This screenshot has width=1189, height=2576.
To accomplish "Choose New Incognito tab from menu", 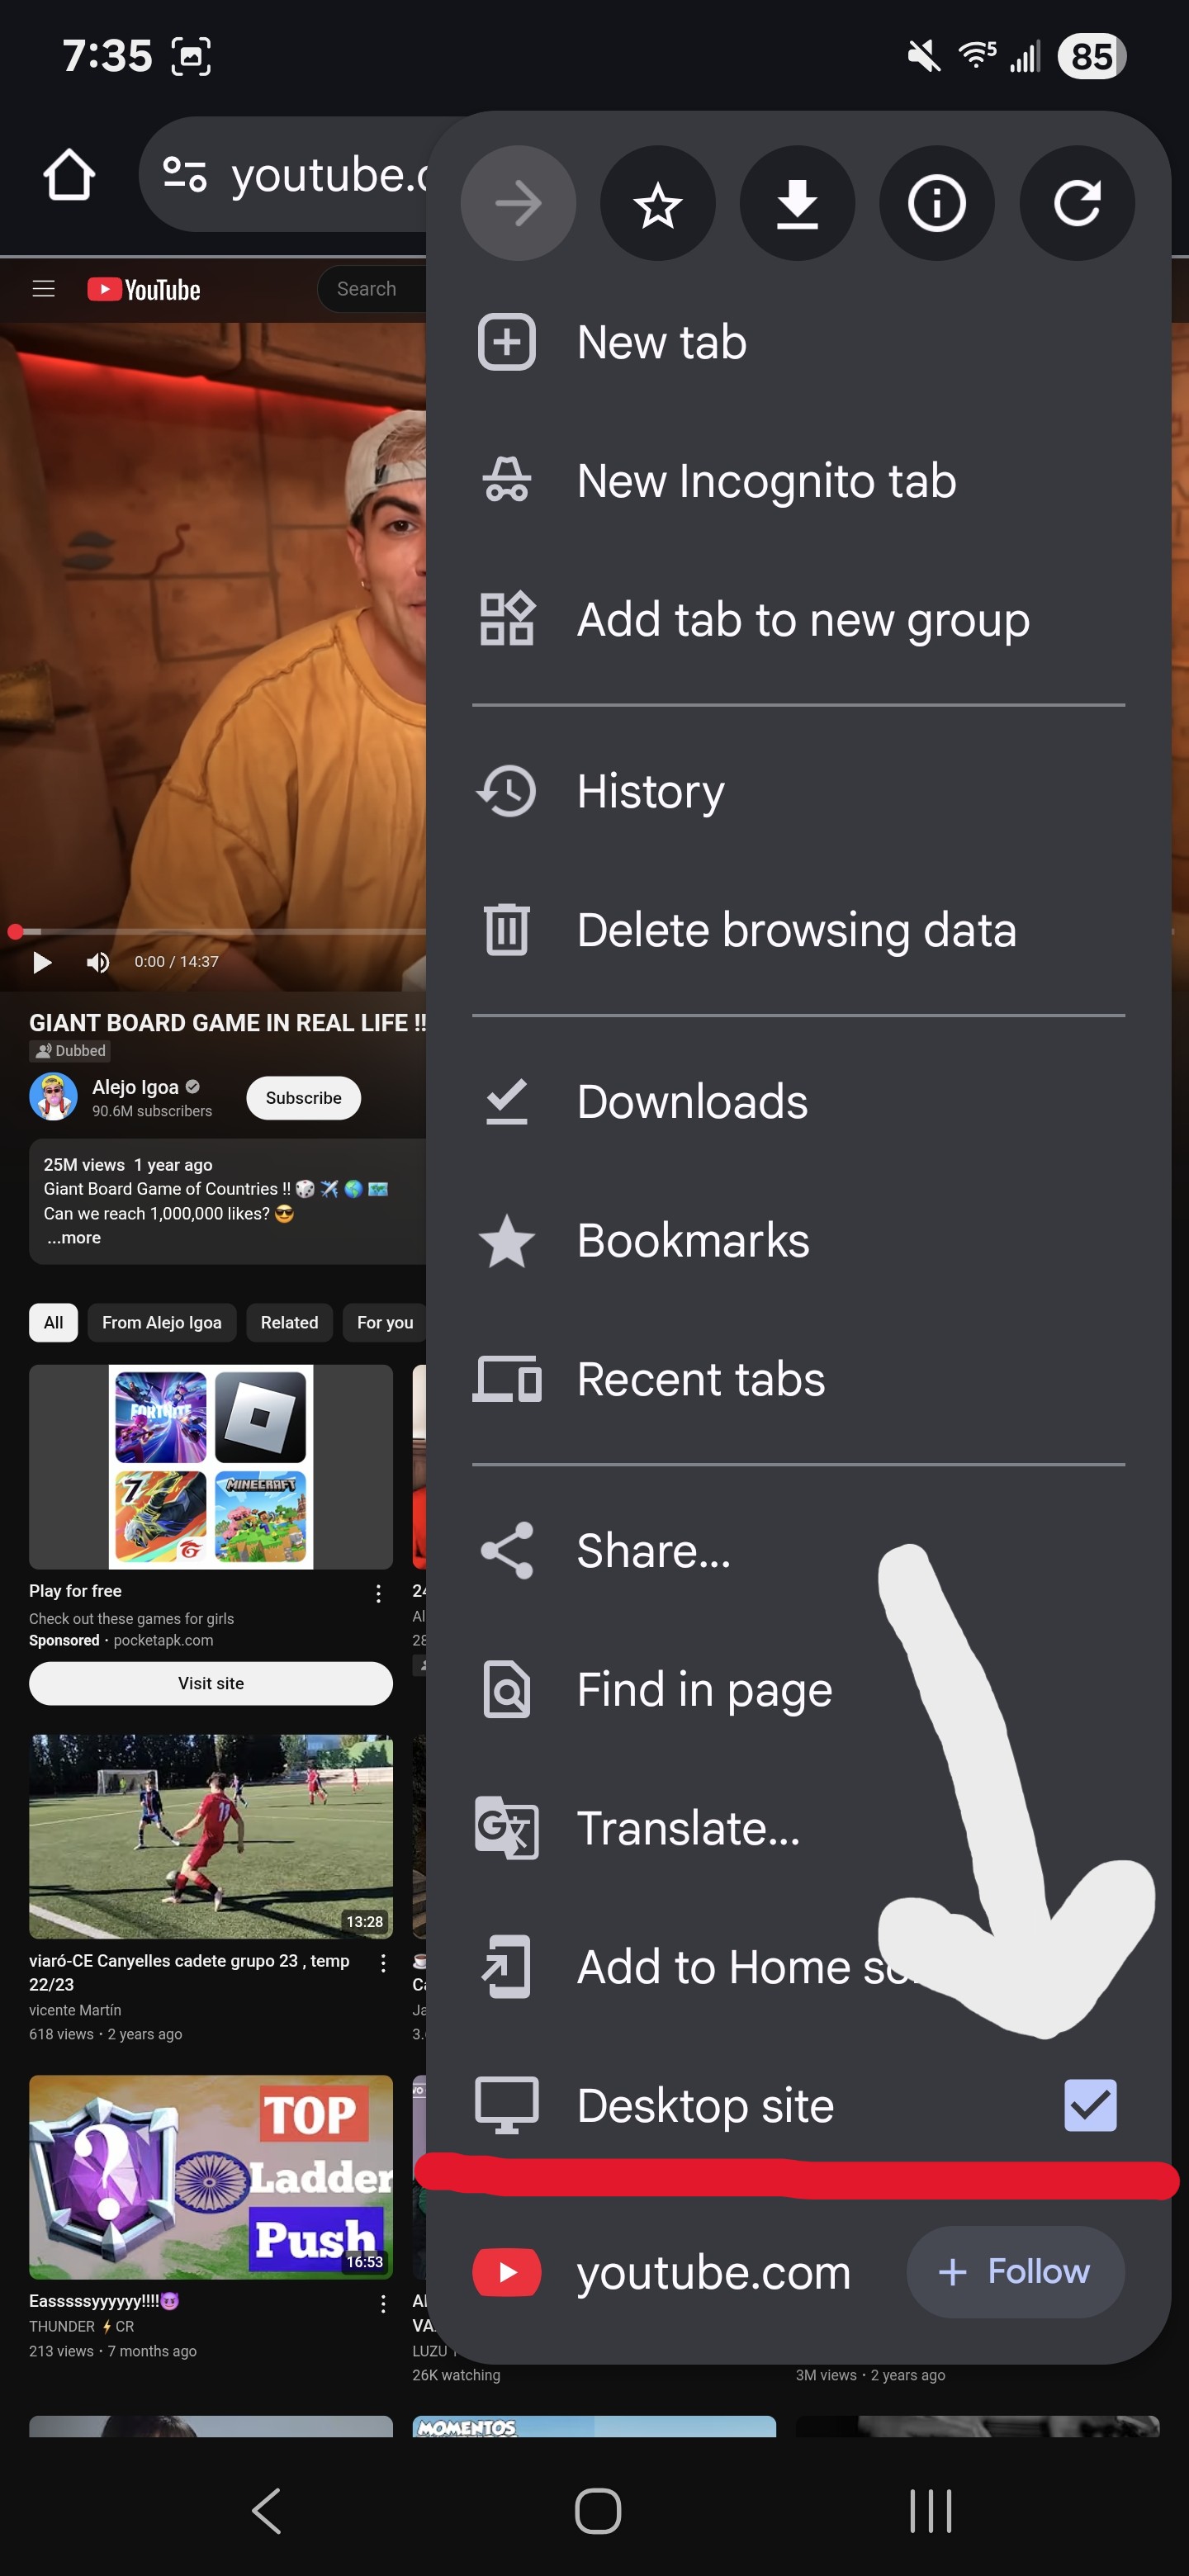I will click(x=766, y=481).
